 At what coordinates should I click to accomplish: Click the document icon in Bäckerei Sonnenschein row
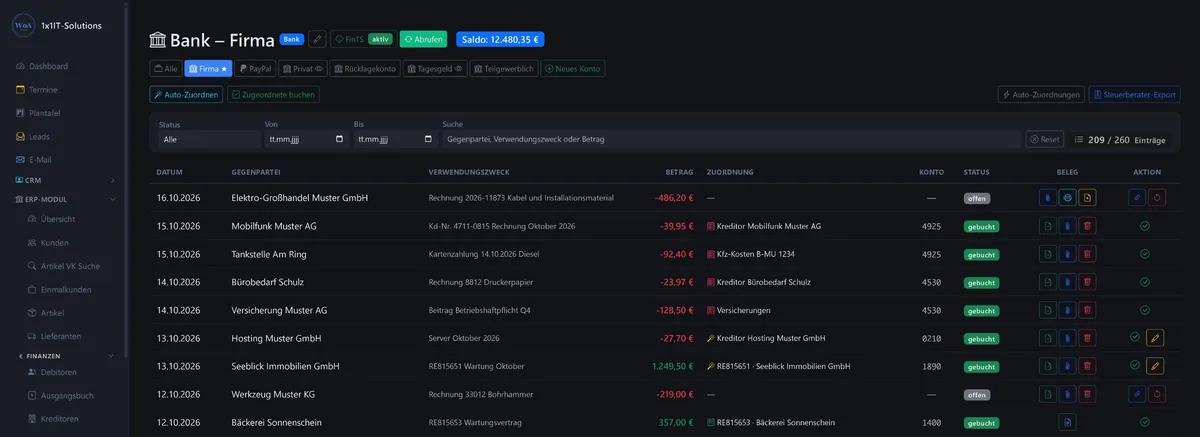(1068, 422)
